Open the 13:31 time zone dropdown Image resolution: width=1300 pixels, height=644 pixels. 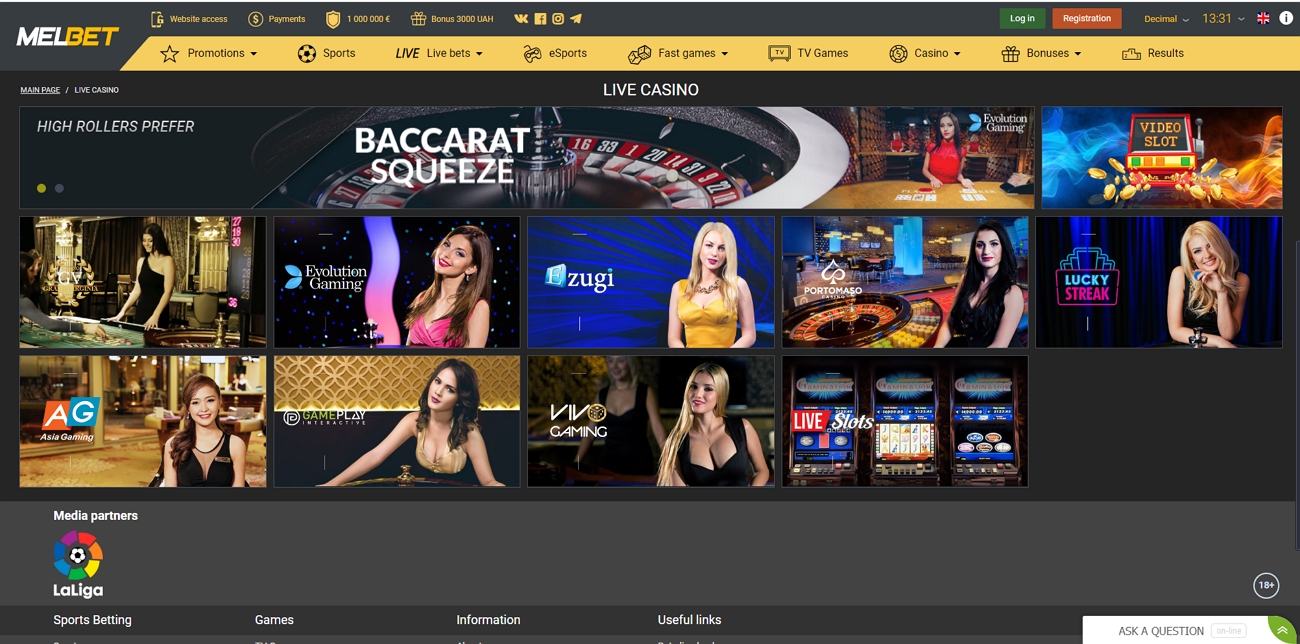(x=1223, y=19)
